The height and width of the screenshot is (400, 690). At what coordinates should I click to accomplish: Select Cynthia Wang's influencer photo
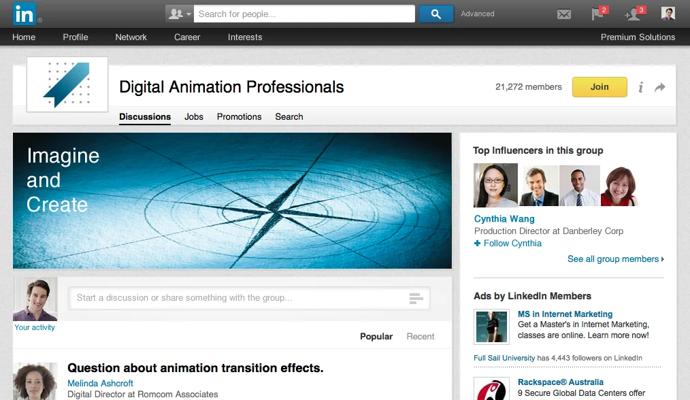[495, 185]
